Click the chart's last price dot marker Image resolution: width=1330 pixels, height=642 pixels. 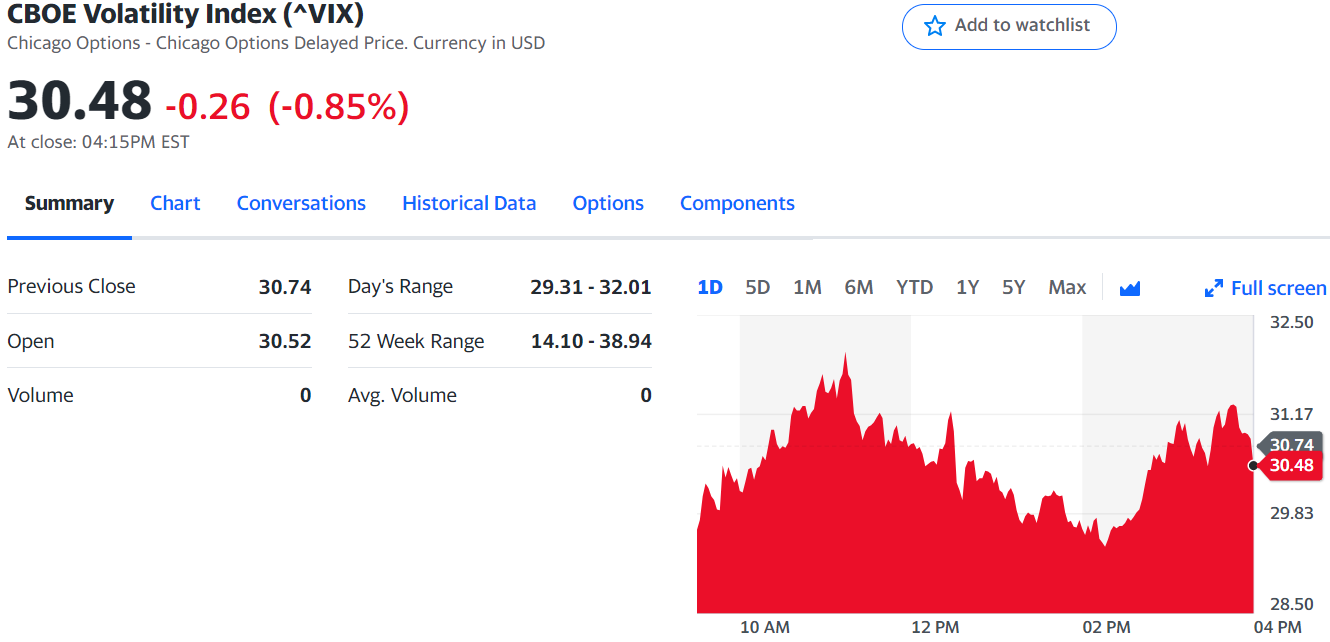[x=1253, y=465]
